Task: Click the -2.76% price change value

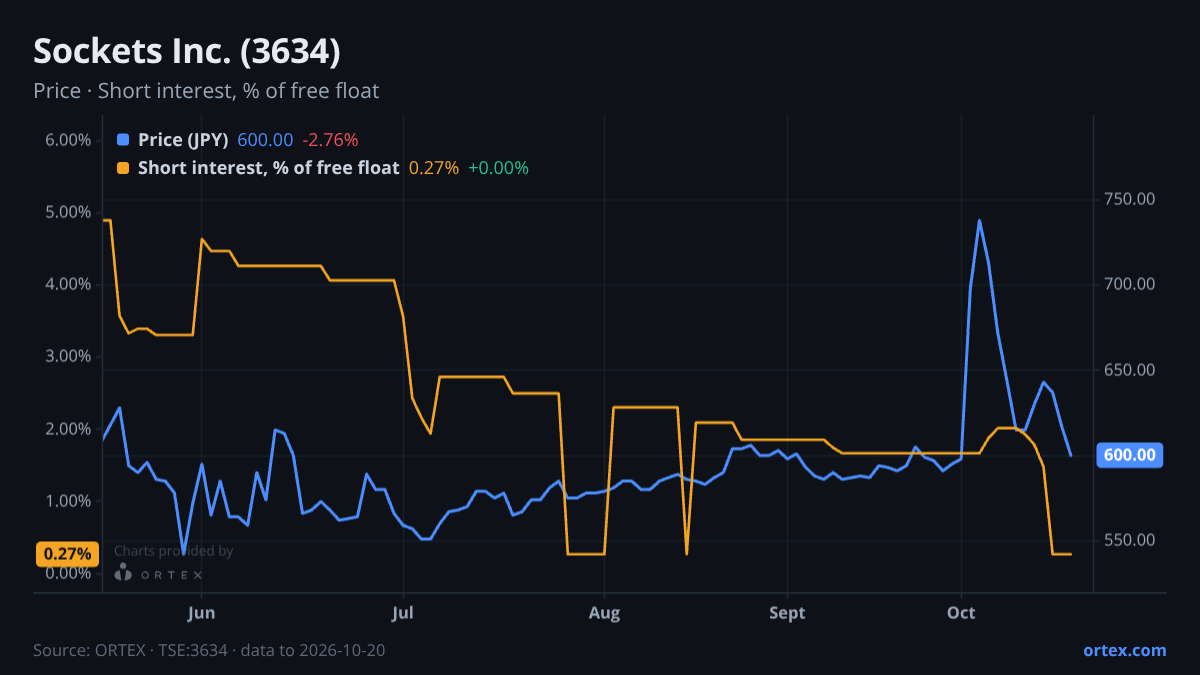Action: (x=330, y=140)
